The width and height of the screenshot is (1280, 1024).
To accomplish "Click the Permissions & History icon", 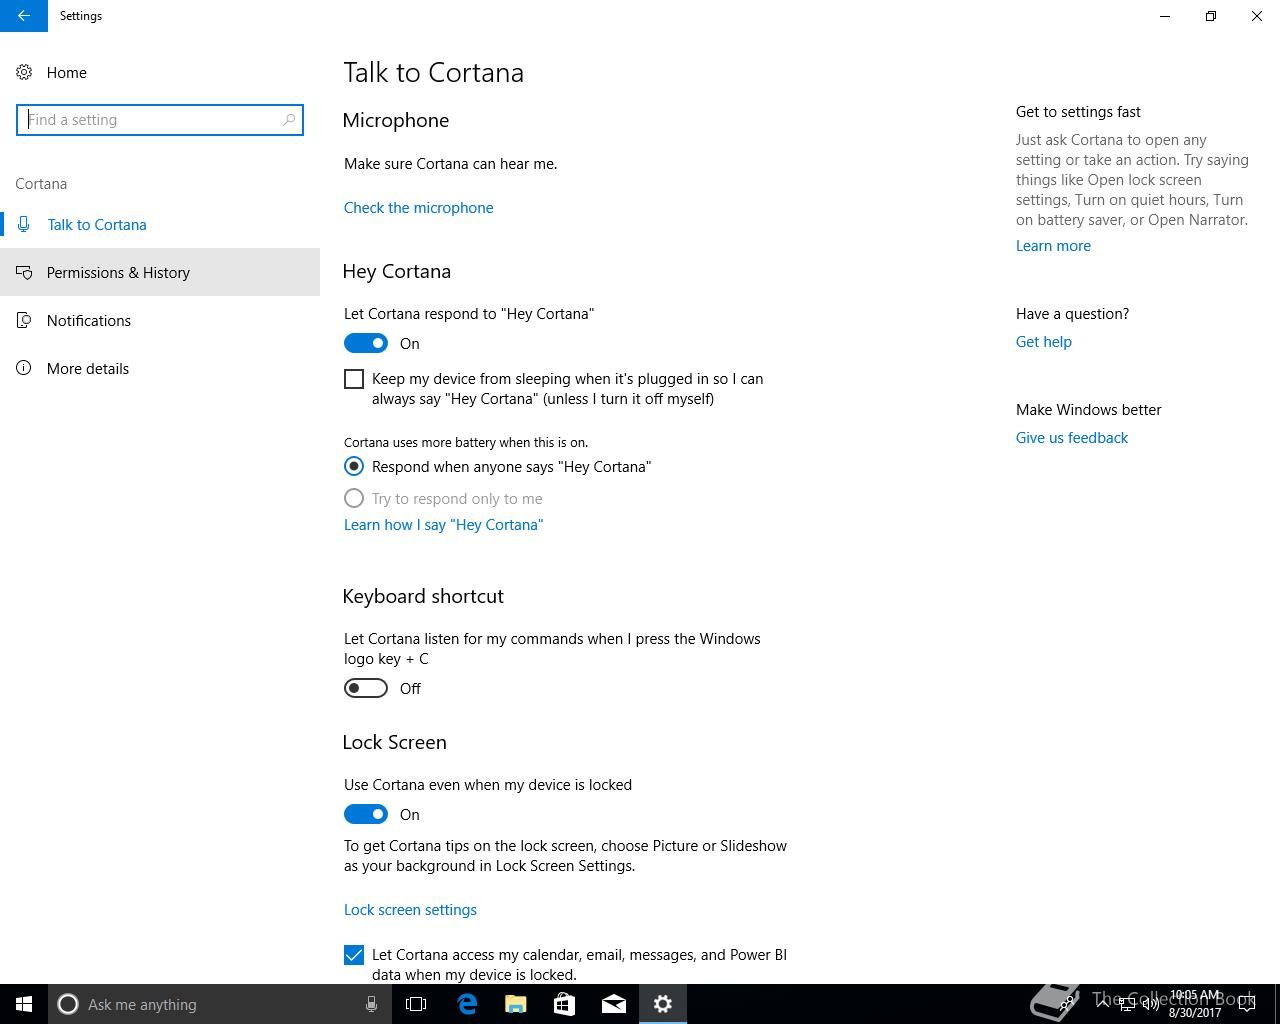I will (24, 272).
